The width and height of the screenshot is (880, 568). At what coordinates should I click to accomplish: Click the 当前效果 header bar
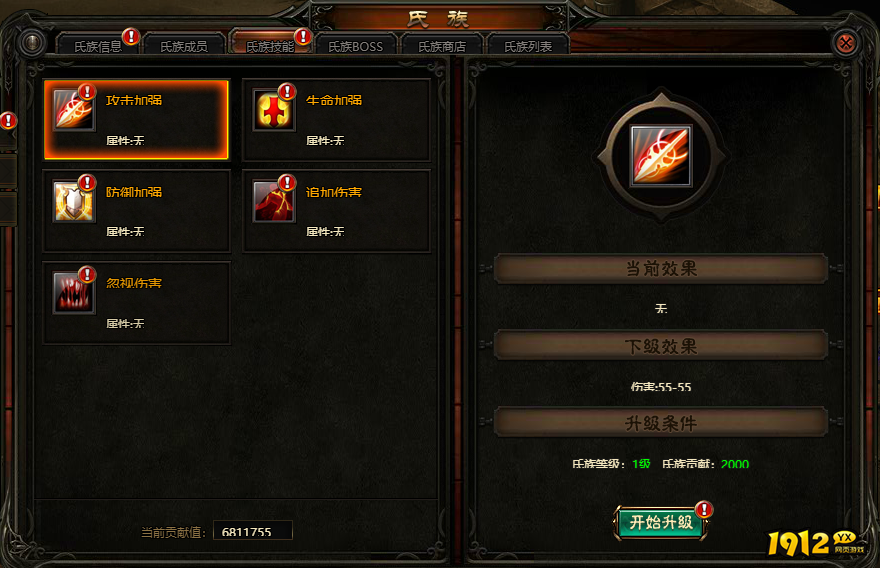(x=661, y=268)
